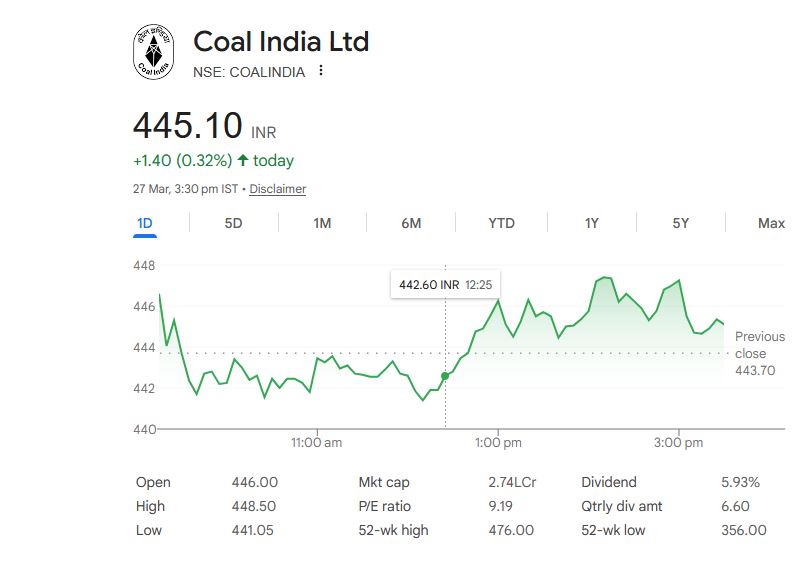Click the Previous close 443.70 label
Viewport: 800px width, 575px height.
[x=759, y=353]
